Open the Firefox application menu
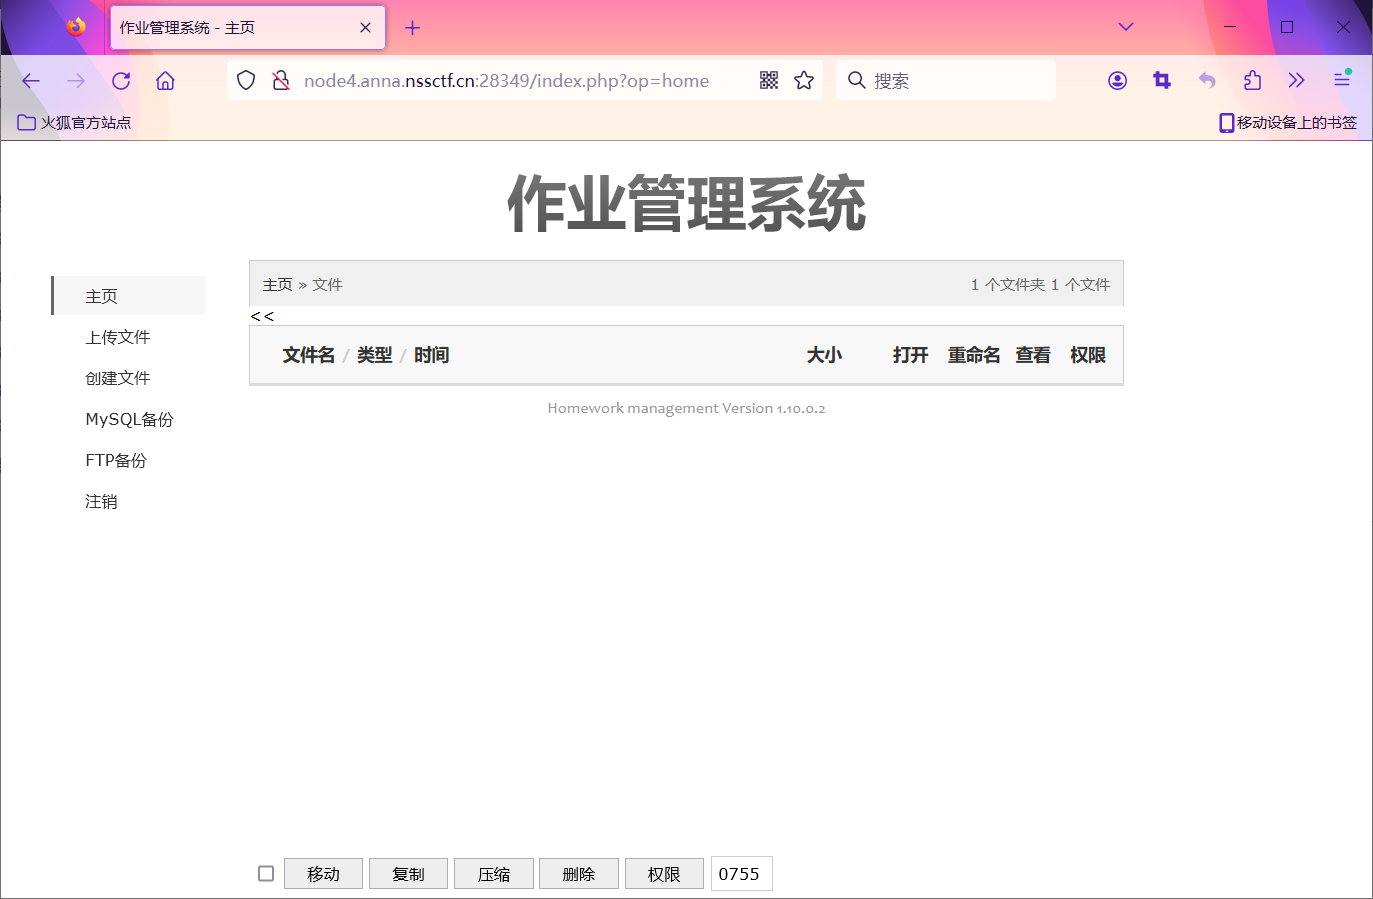Screen dimensions: 1373x899 tap(1341, 81)
